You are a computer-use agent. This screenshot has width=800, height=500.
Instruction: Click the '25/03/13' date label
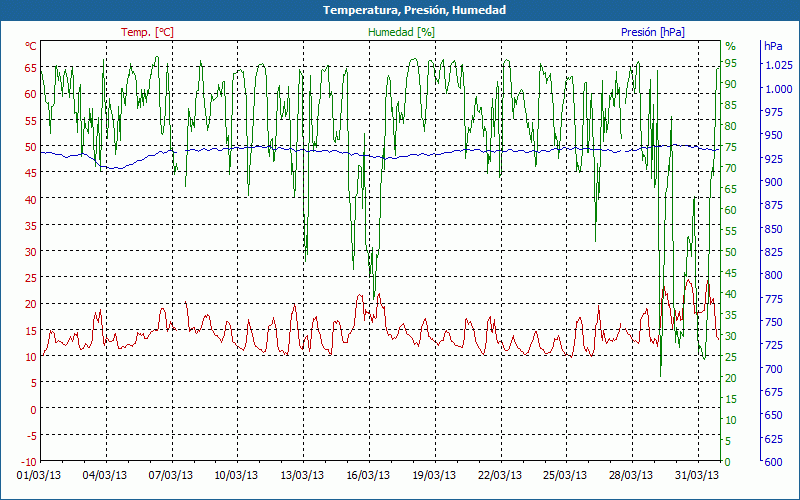click(x=565, y=476)
